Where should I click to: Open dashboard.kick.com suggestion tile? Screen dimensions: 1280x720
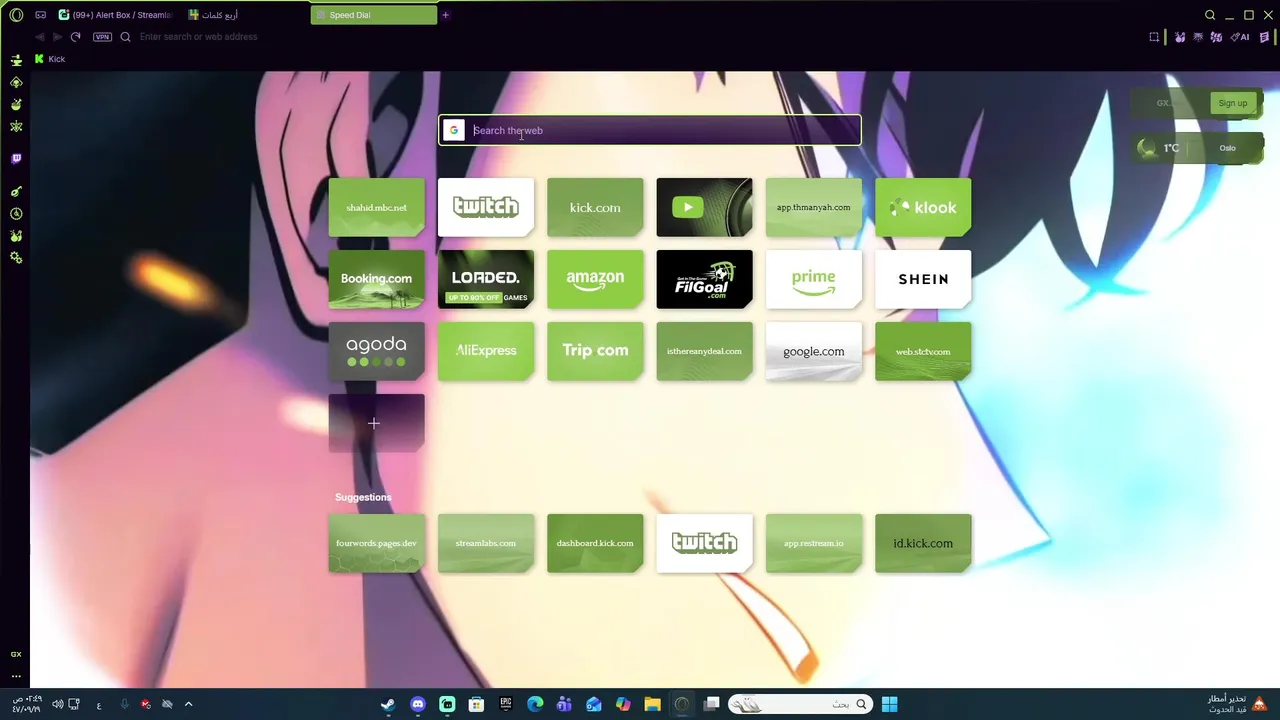(595, 543)
